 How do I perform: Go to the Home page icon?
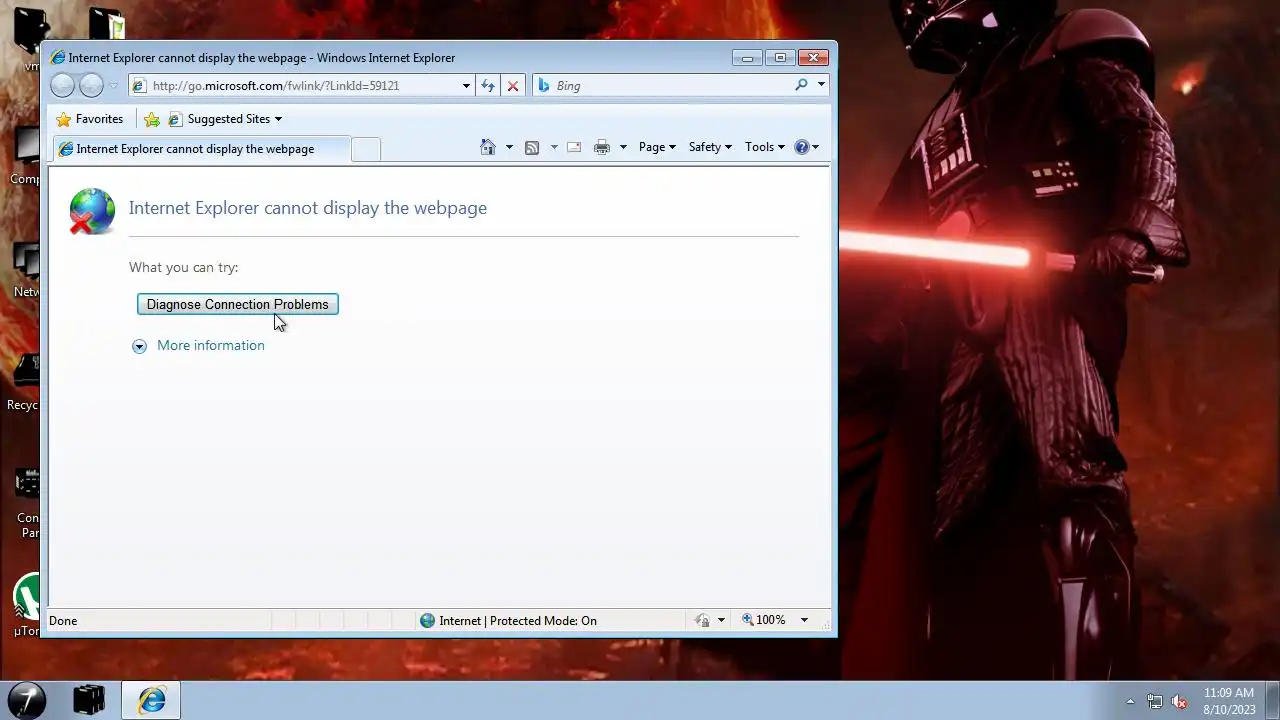coord(488,147)
